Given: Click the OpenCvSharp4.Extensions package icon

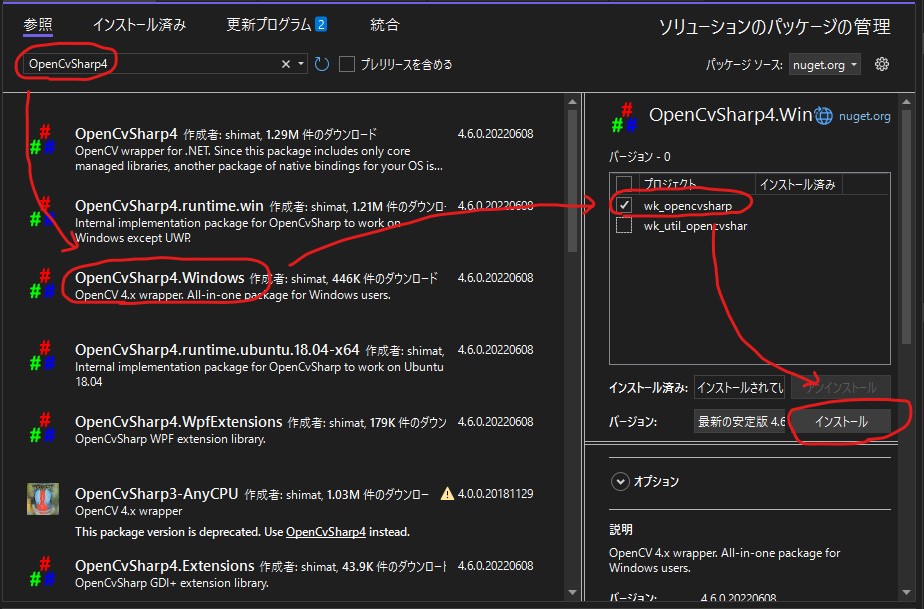Looking at the screenshot, I should pos(42,572).
